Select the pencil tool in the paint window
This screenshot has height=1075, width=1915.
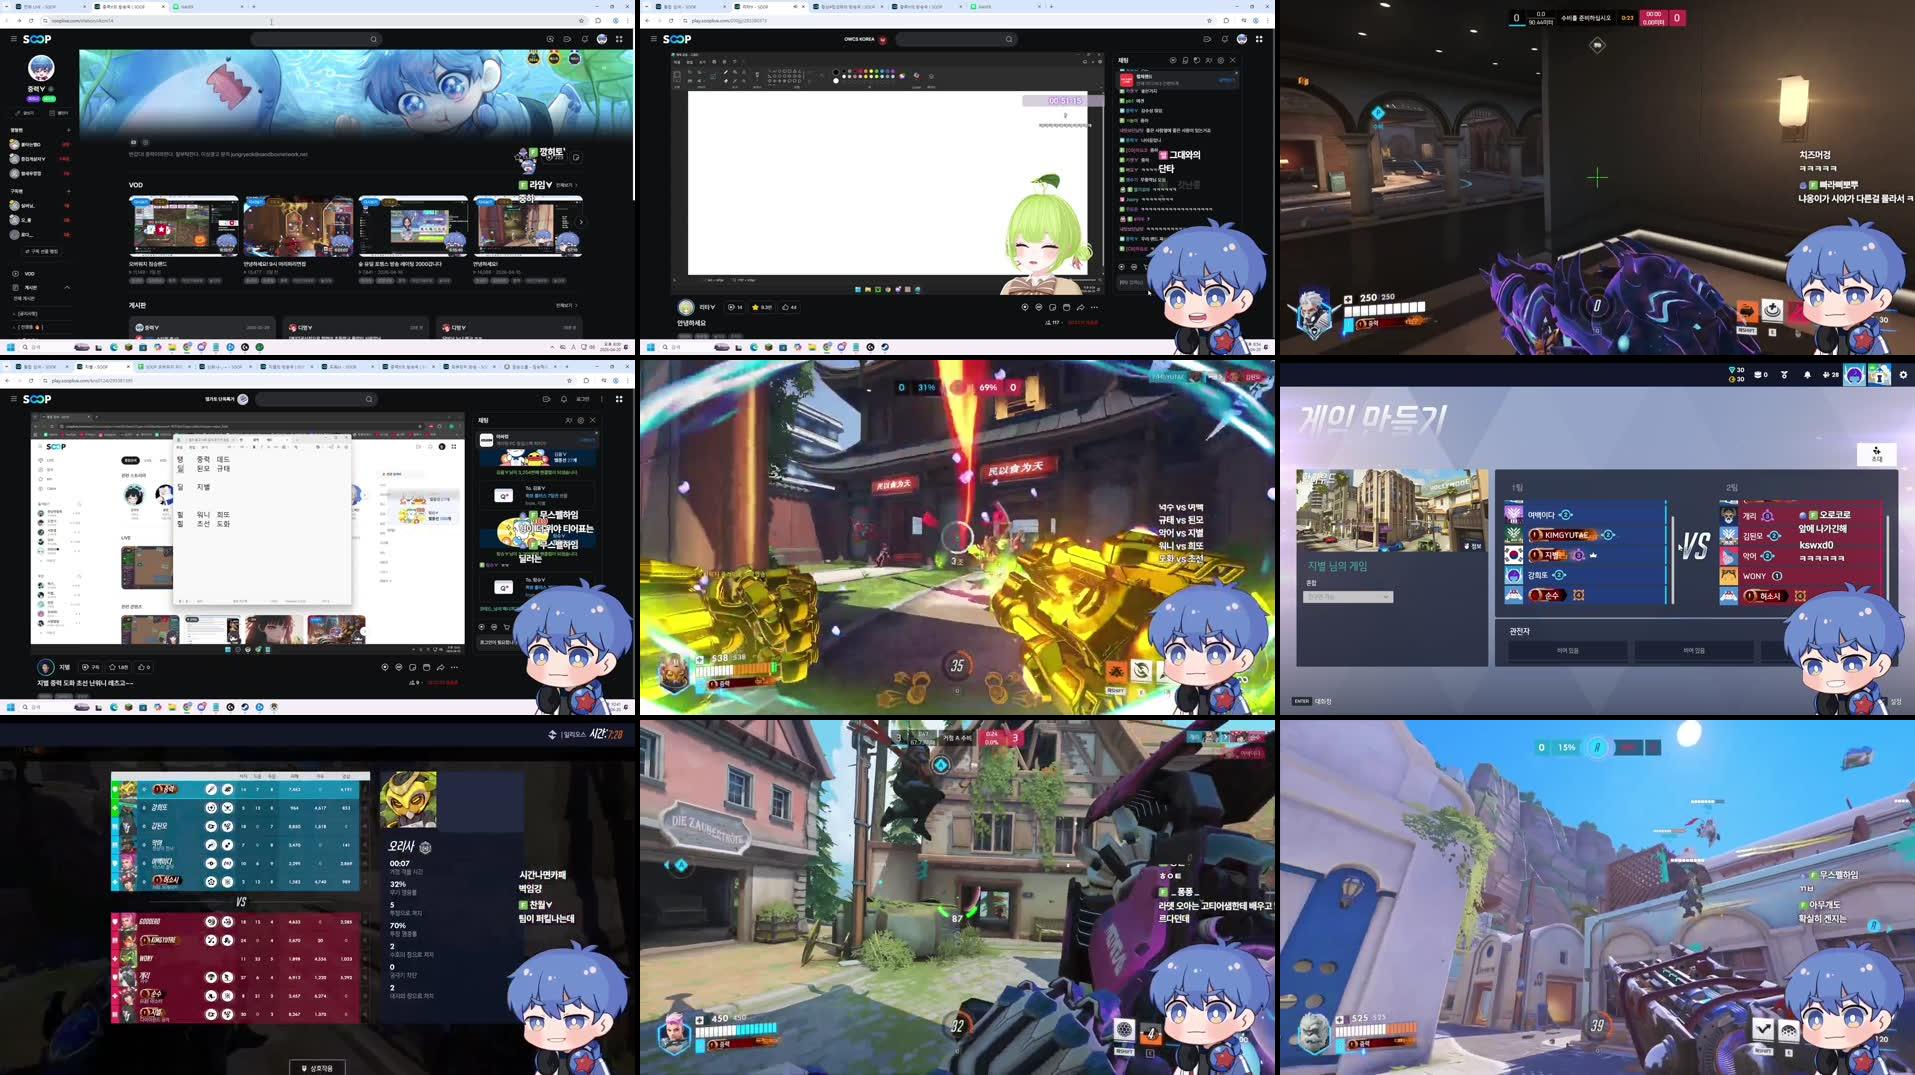coord(725,72)
